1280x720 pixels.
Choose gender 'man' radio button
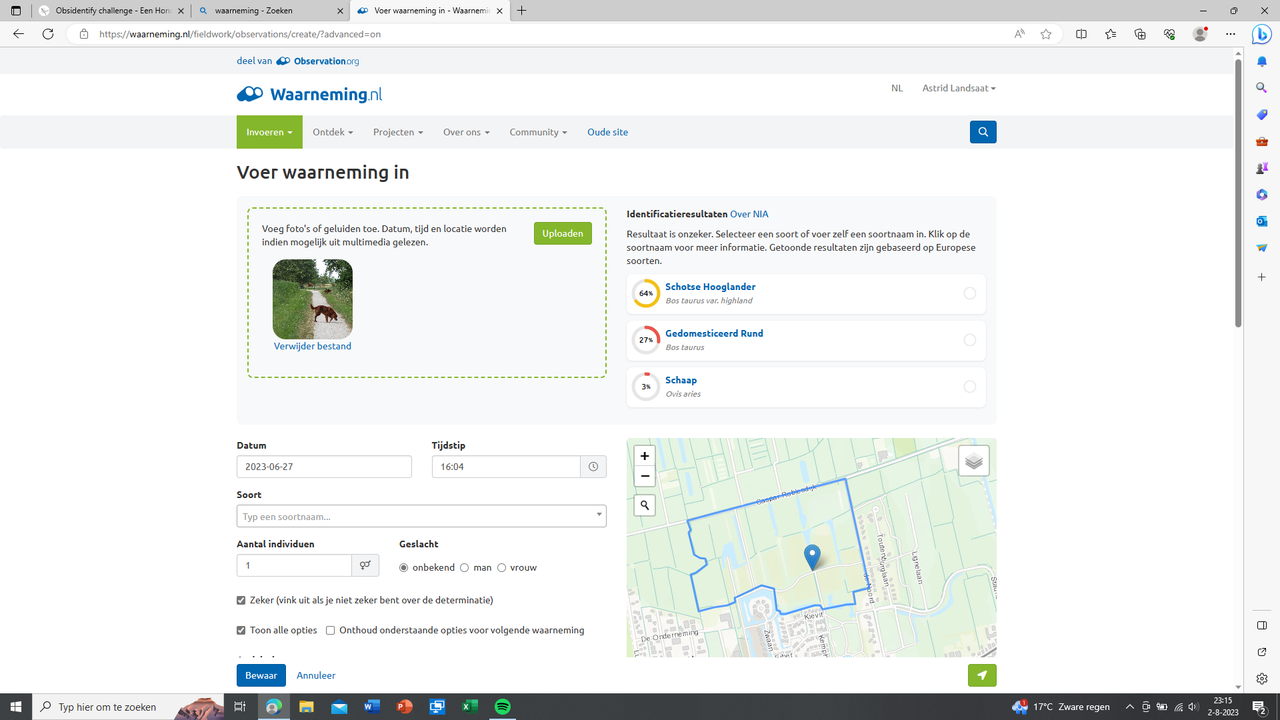(465, 567)
